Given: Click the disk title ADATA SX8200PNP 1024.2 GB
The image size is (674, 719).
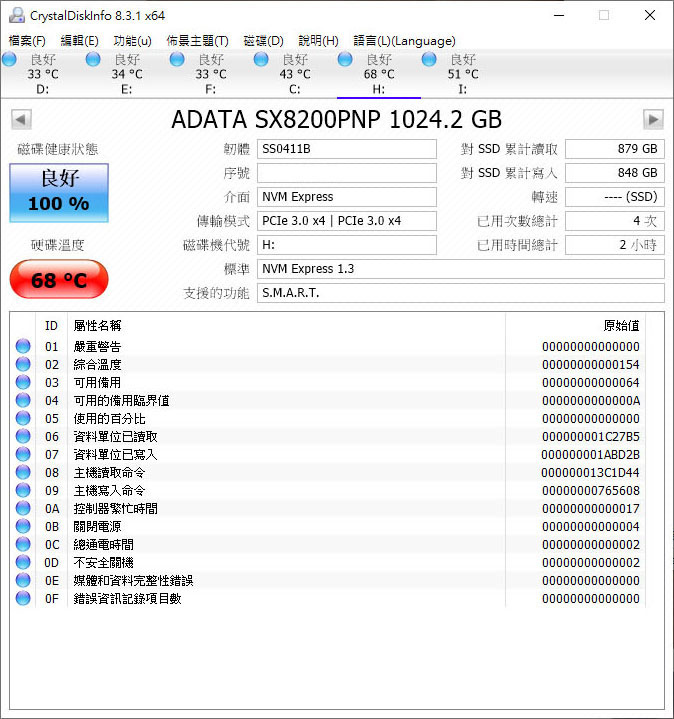Looking at the screenshot, I should 337,120.
